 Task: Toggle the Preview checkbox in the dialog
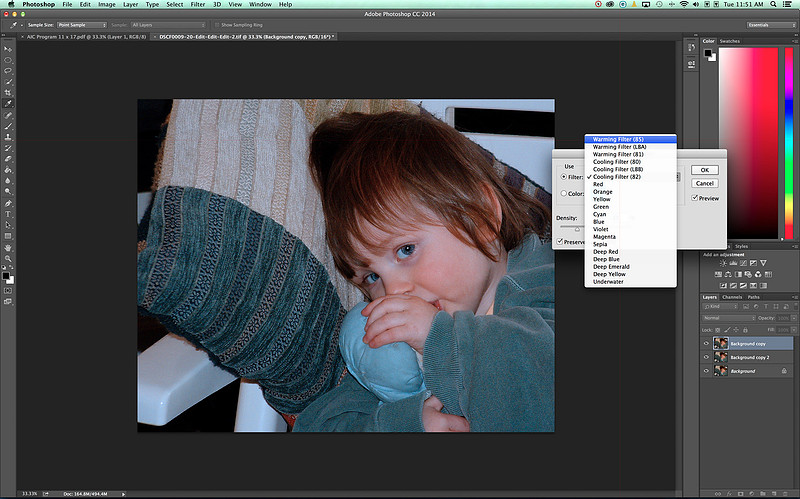click(696, 198)
